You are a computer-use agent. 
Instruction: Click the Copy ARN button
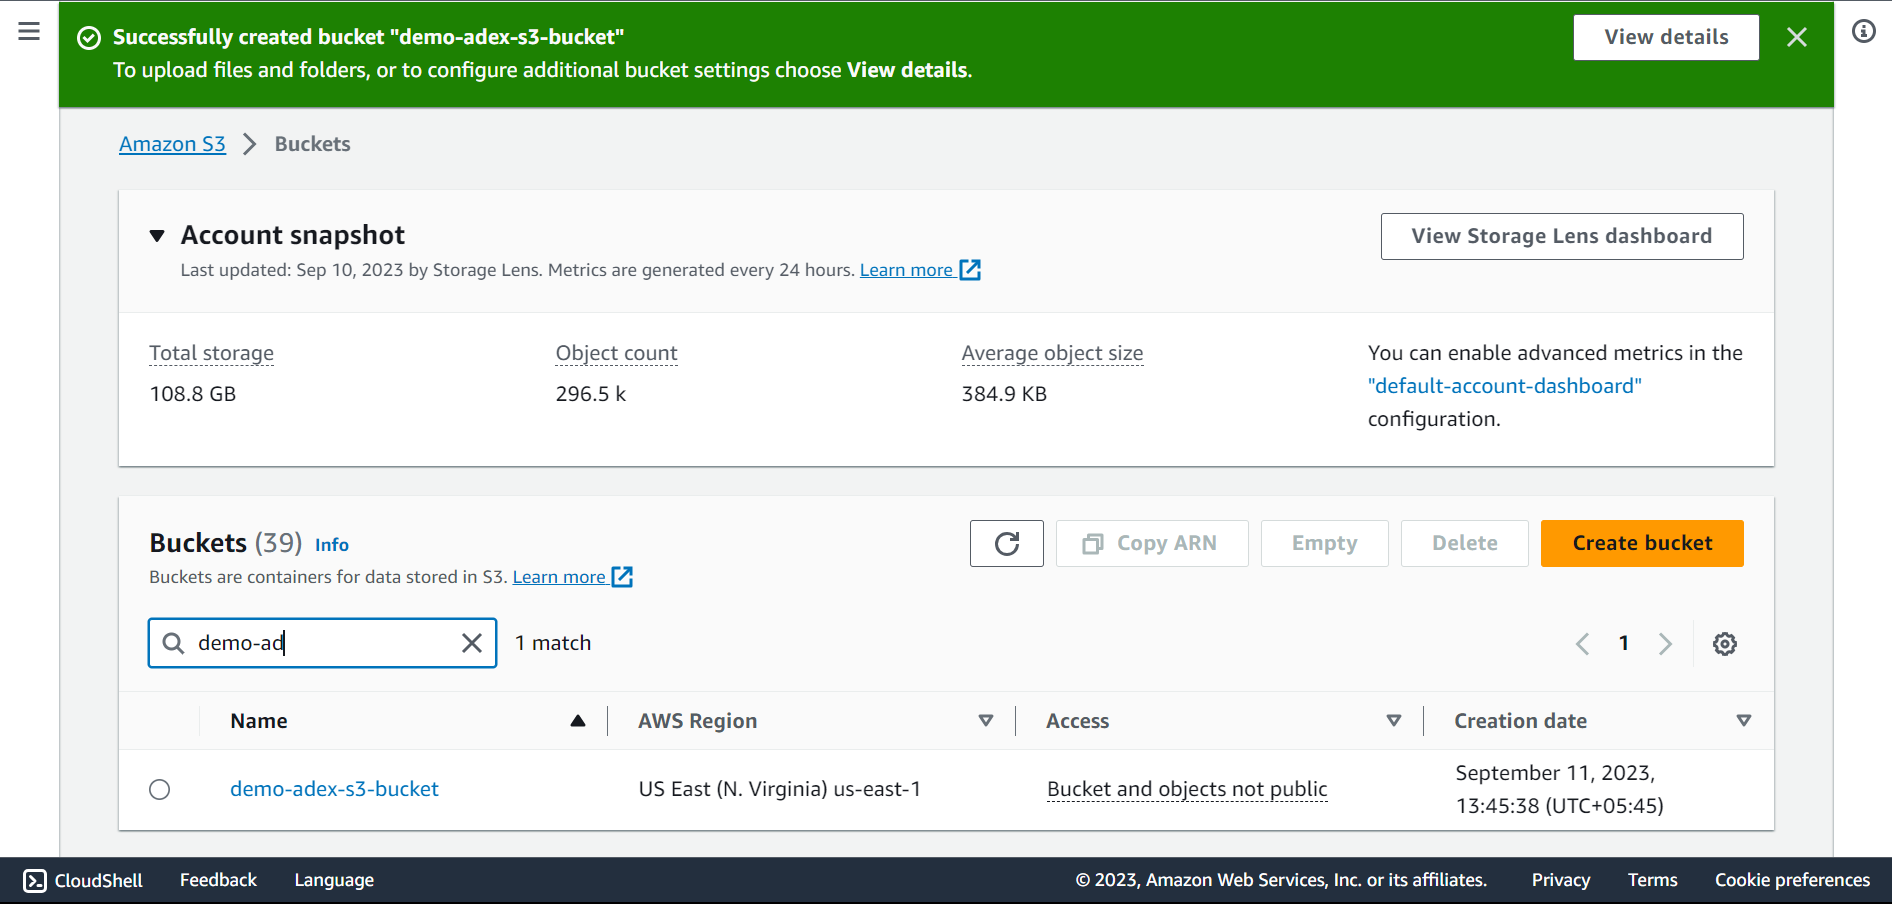[x=1152, y=543]
